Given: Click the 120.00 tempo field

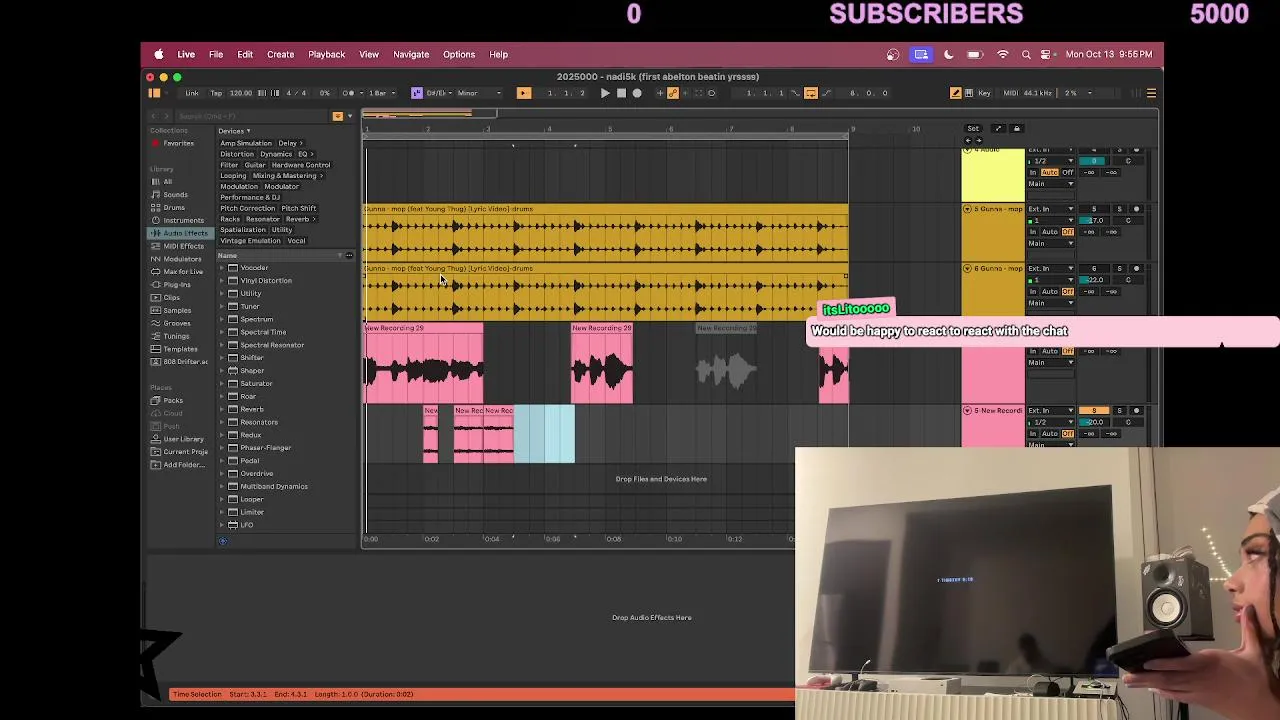Looking at the screenshot, I should [241, 93].
